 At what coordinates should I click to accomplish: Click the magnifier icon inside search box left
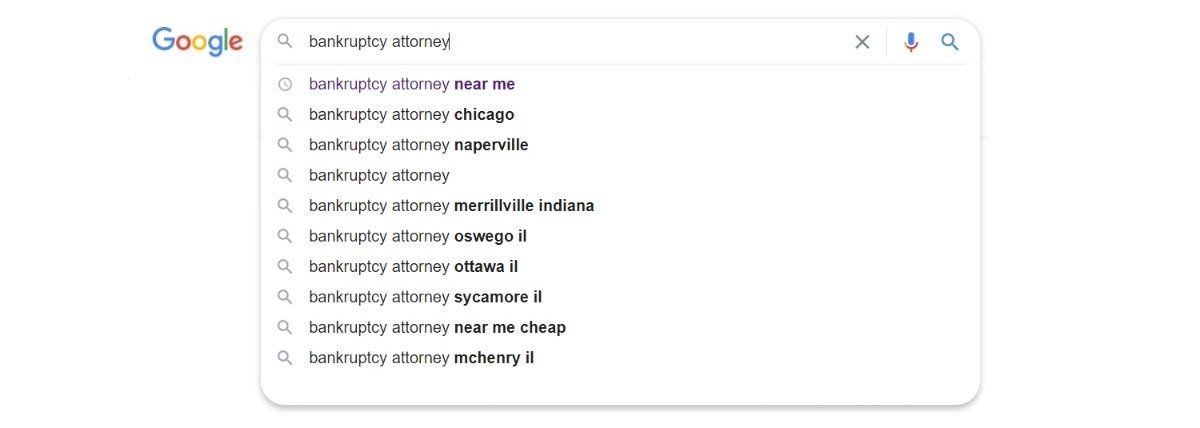click(x=285, y=42)
